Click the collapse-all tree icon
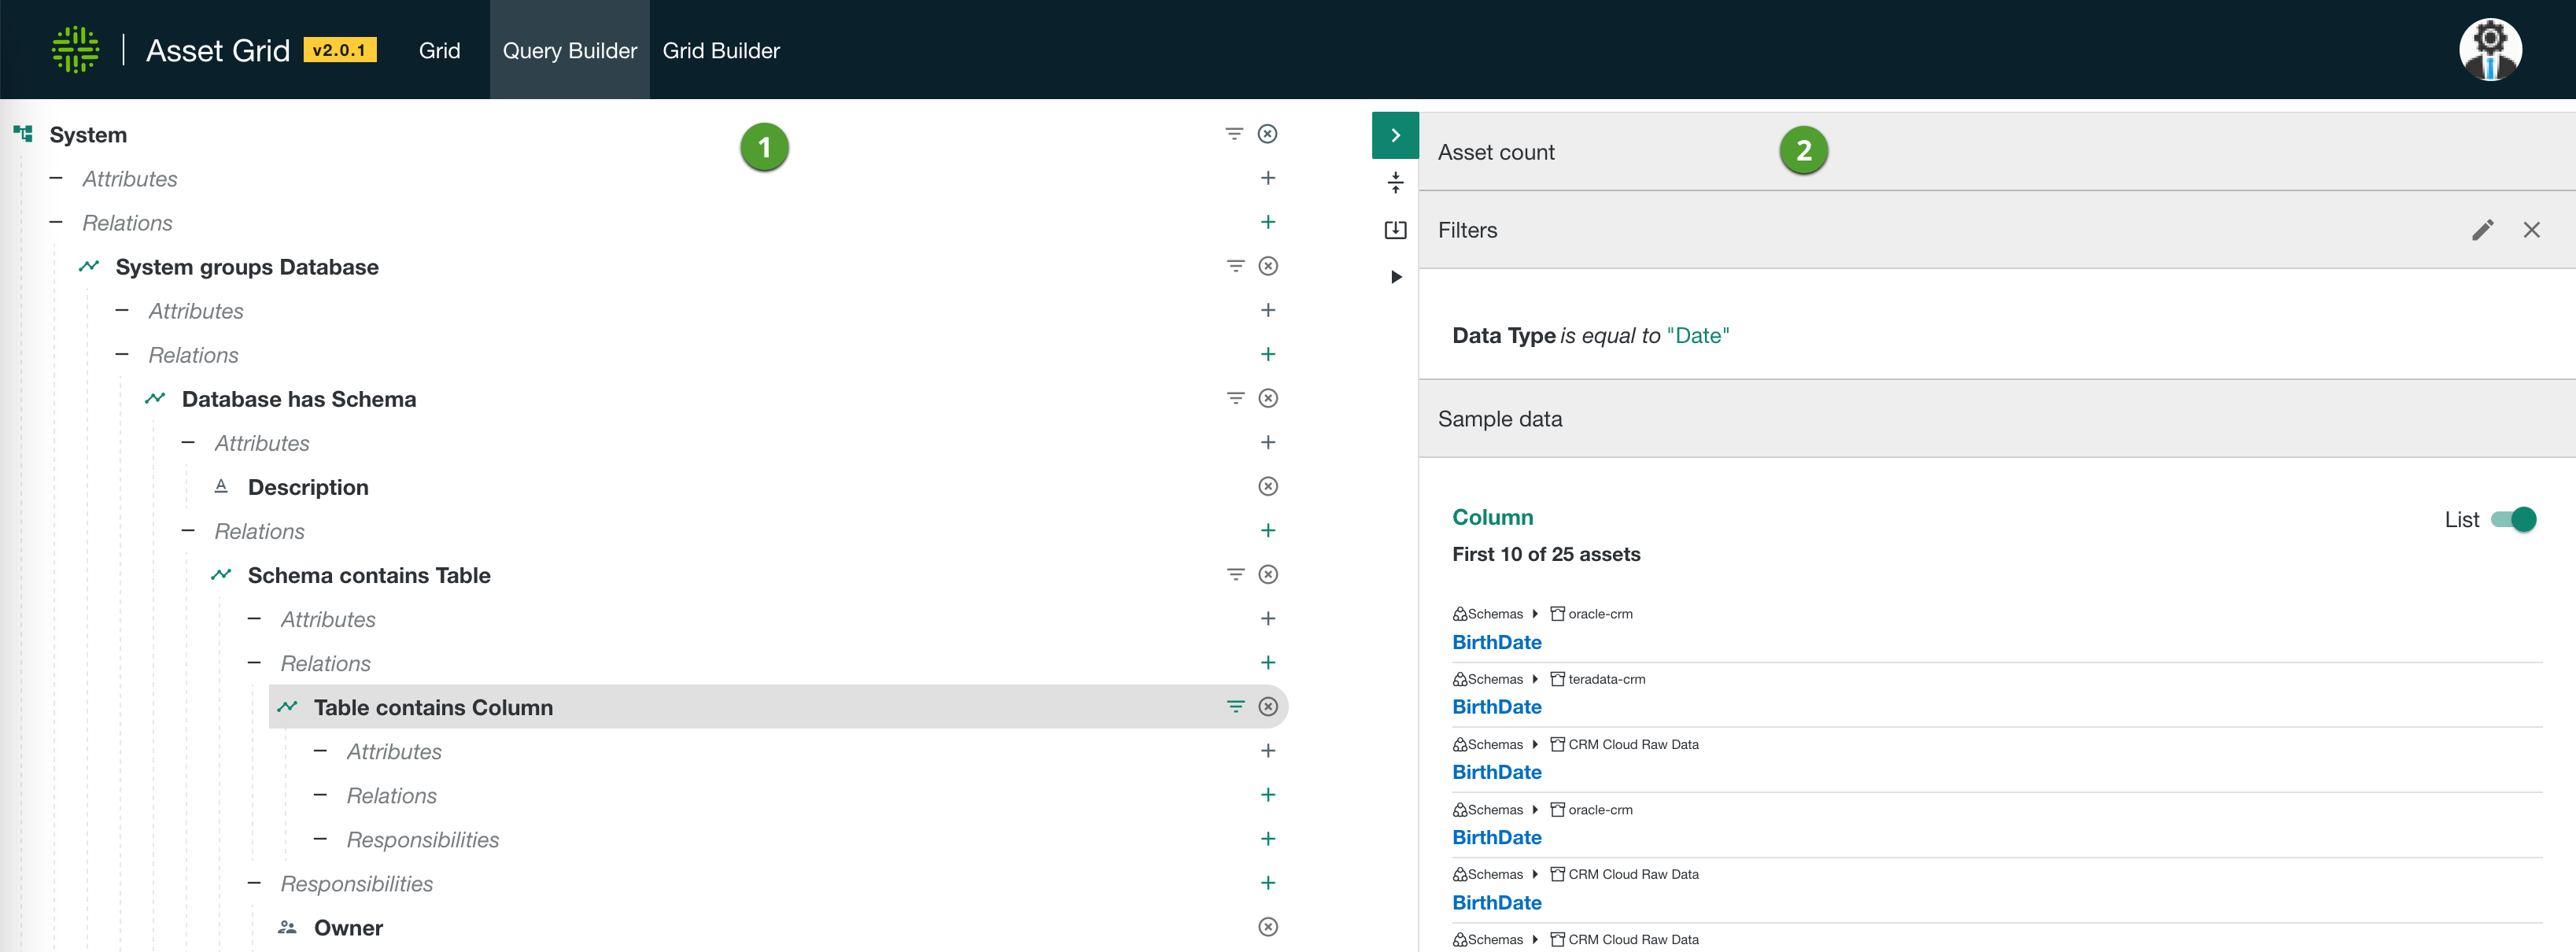This screenshot has width=2576, height=952. tap(1396, 182)
